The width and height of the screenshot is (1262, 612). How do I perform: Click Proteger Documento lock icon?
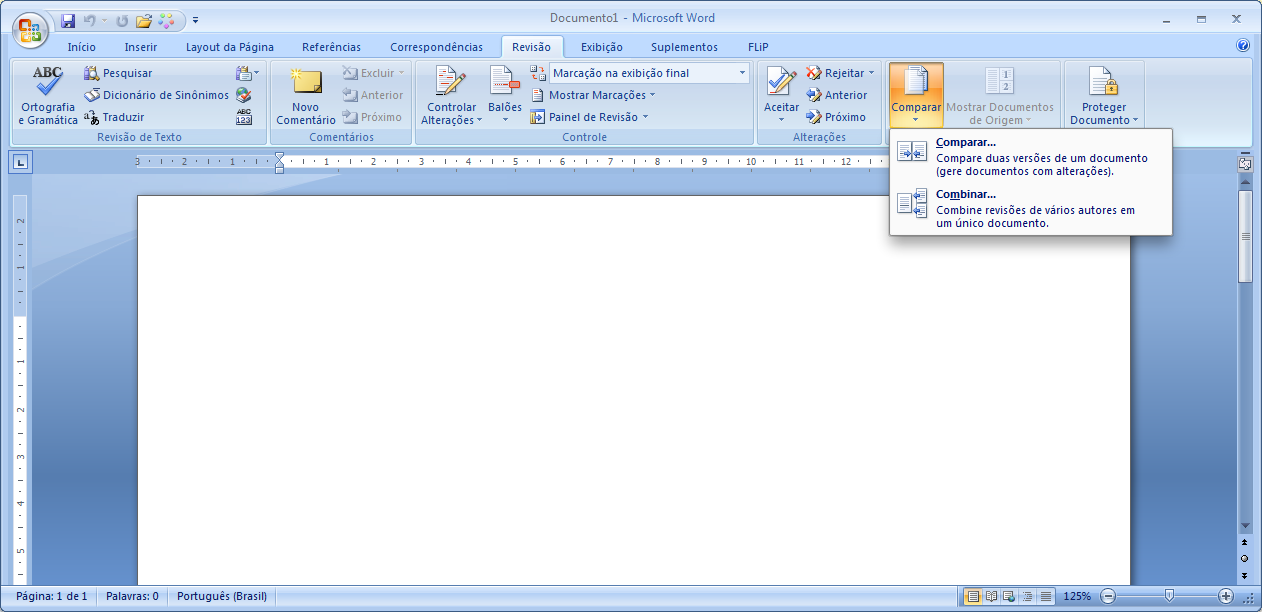coord(1103,82)
